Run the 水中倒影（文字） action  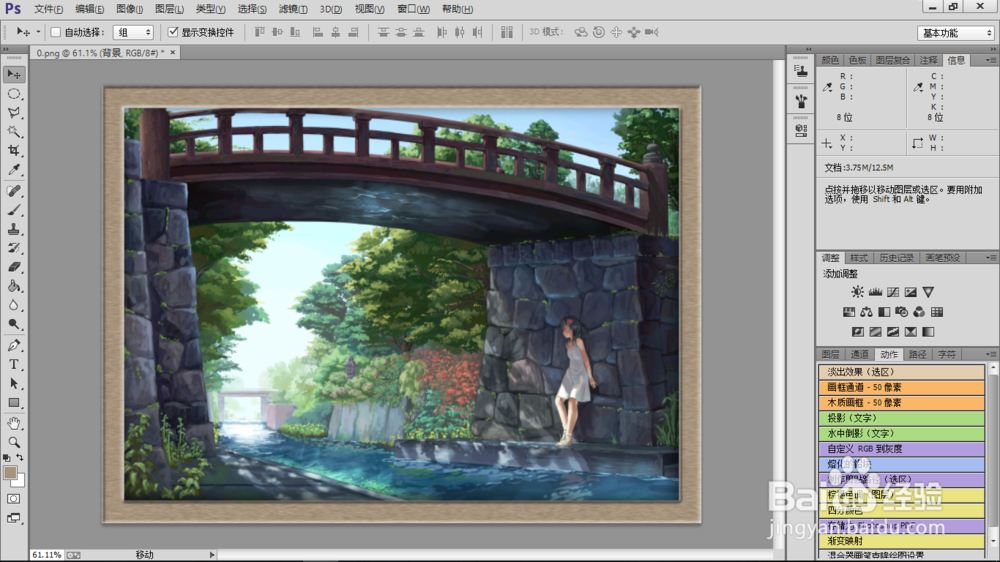point(901,433)
